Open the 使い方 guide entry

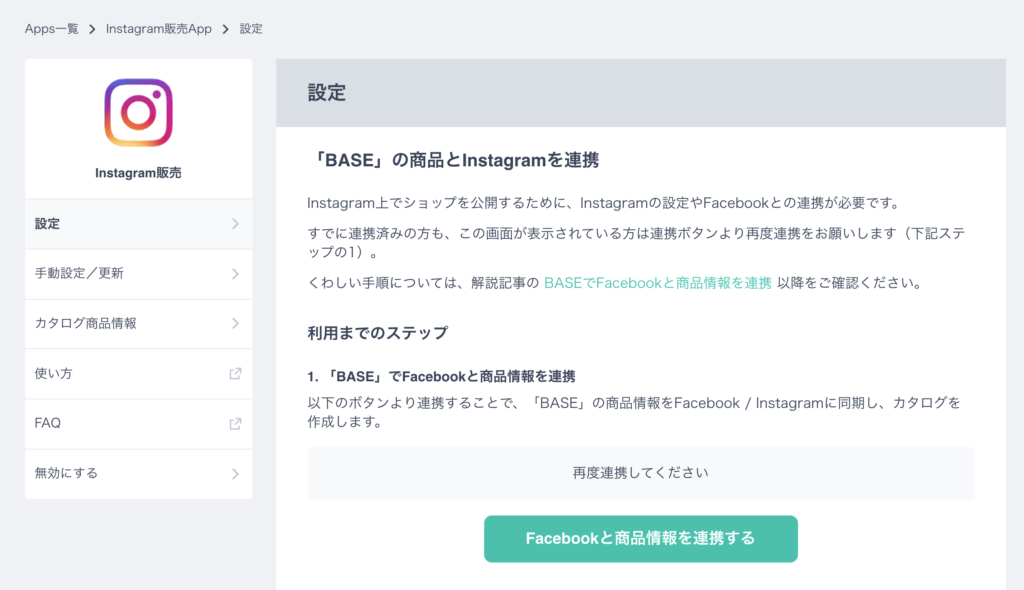coord(54,374)
